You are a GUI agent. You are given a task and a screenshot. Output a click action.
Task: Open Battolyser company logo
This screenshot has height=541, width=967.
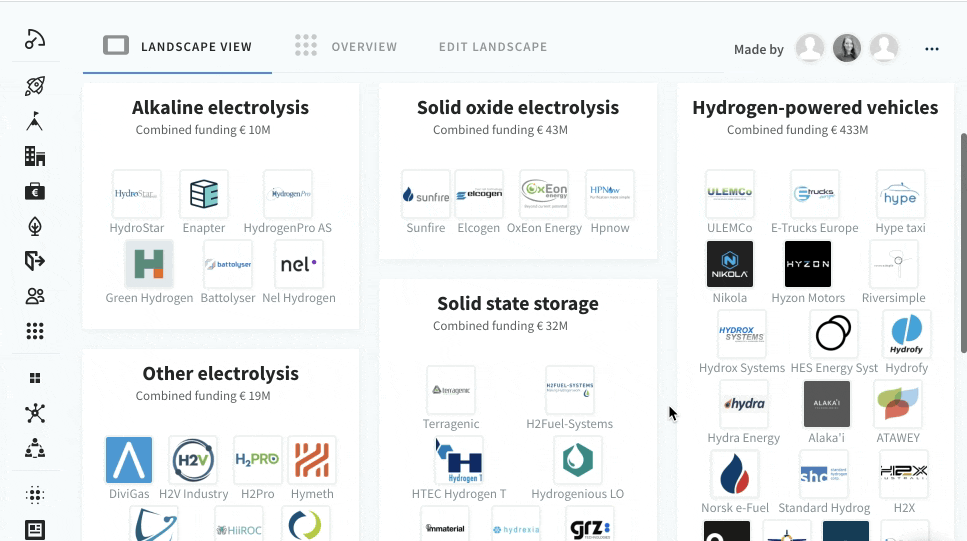tap(228, 264)
